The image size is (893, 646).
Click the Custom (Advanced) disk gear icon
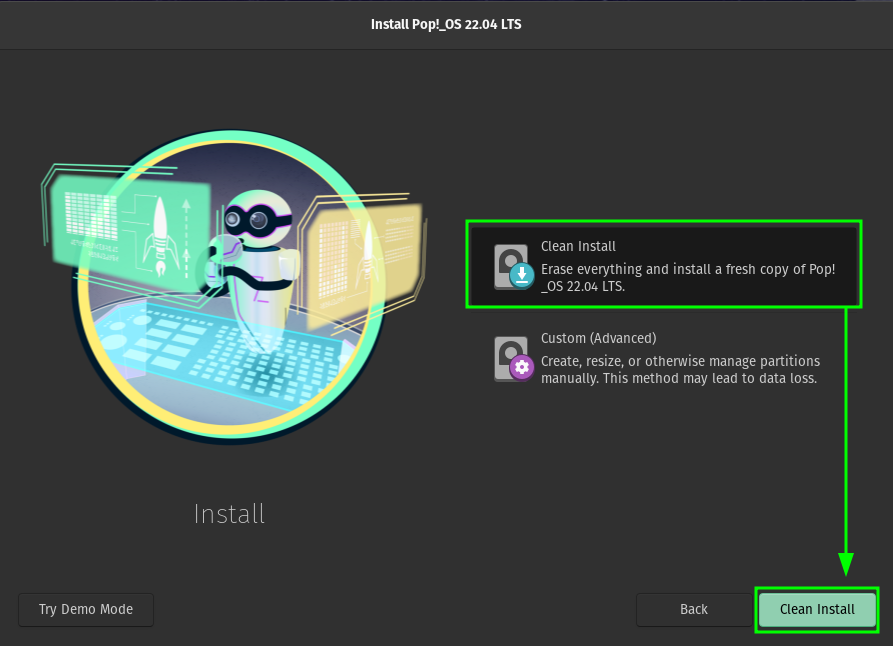(x=514, y=358)
